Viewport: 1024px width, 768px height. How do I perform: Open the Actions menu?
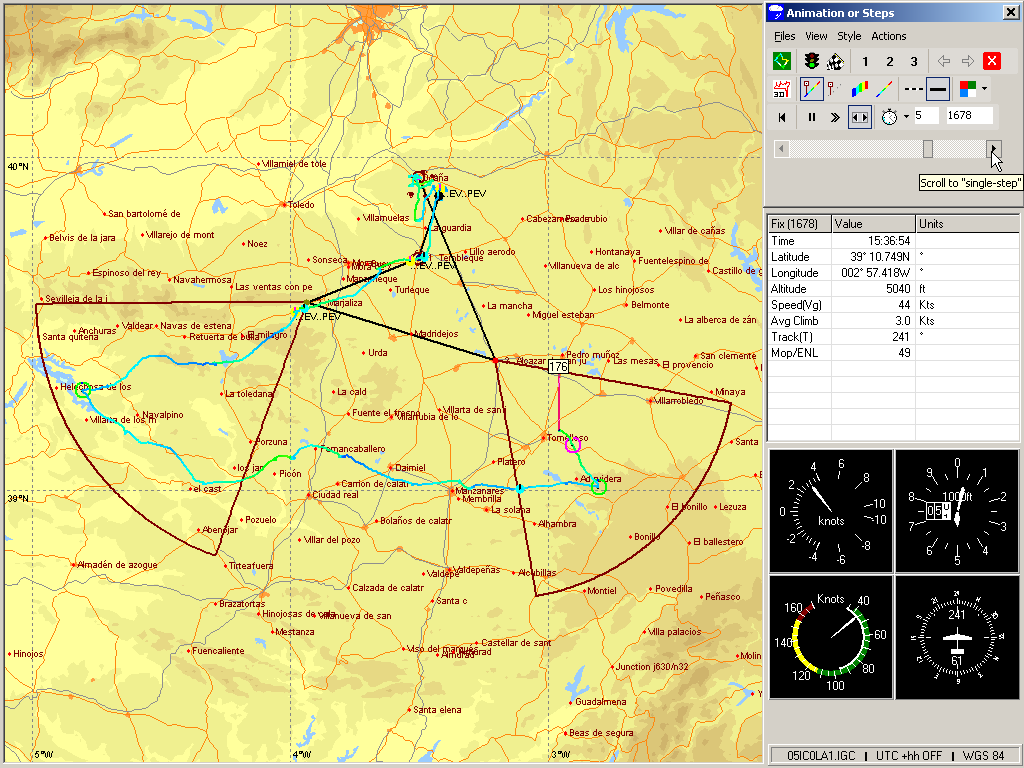point(888,36)
